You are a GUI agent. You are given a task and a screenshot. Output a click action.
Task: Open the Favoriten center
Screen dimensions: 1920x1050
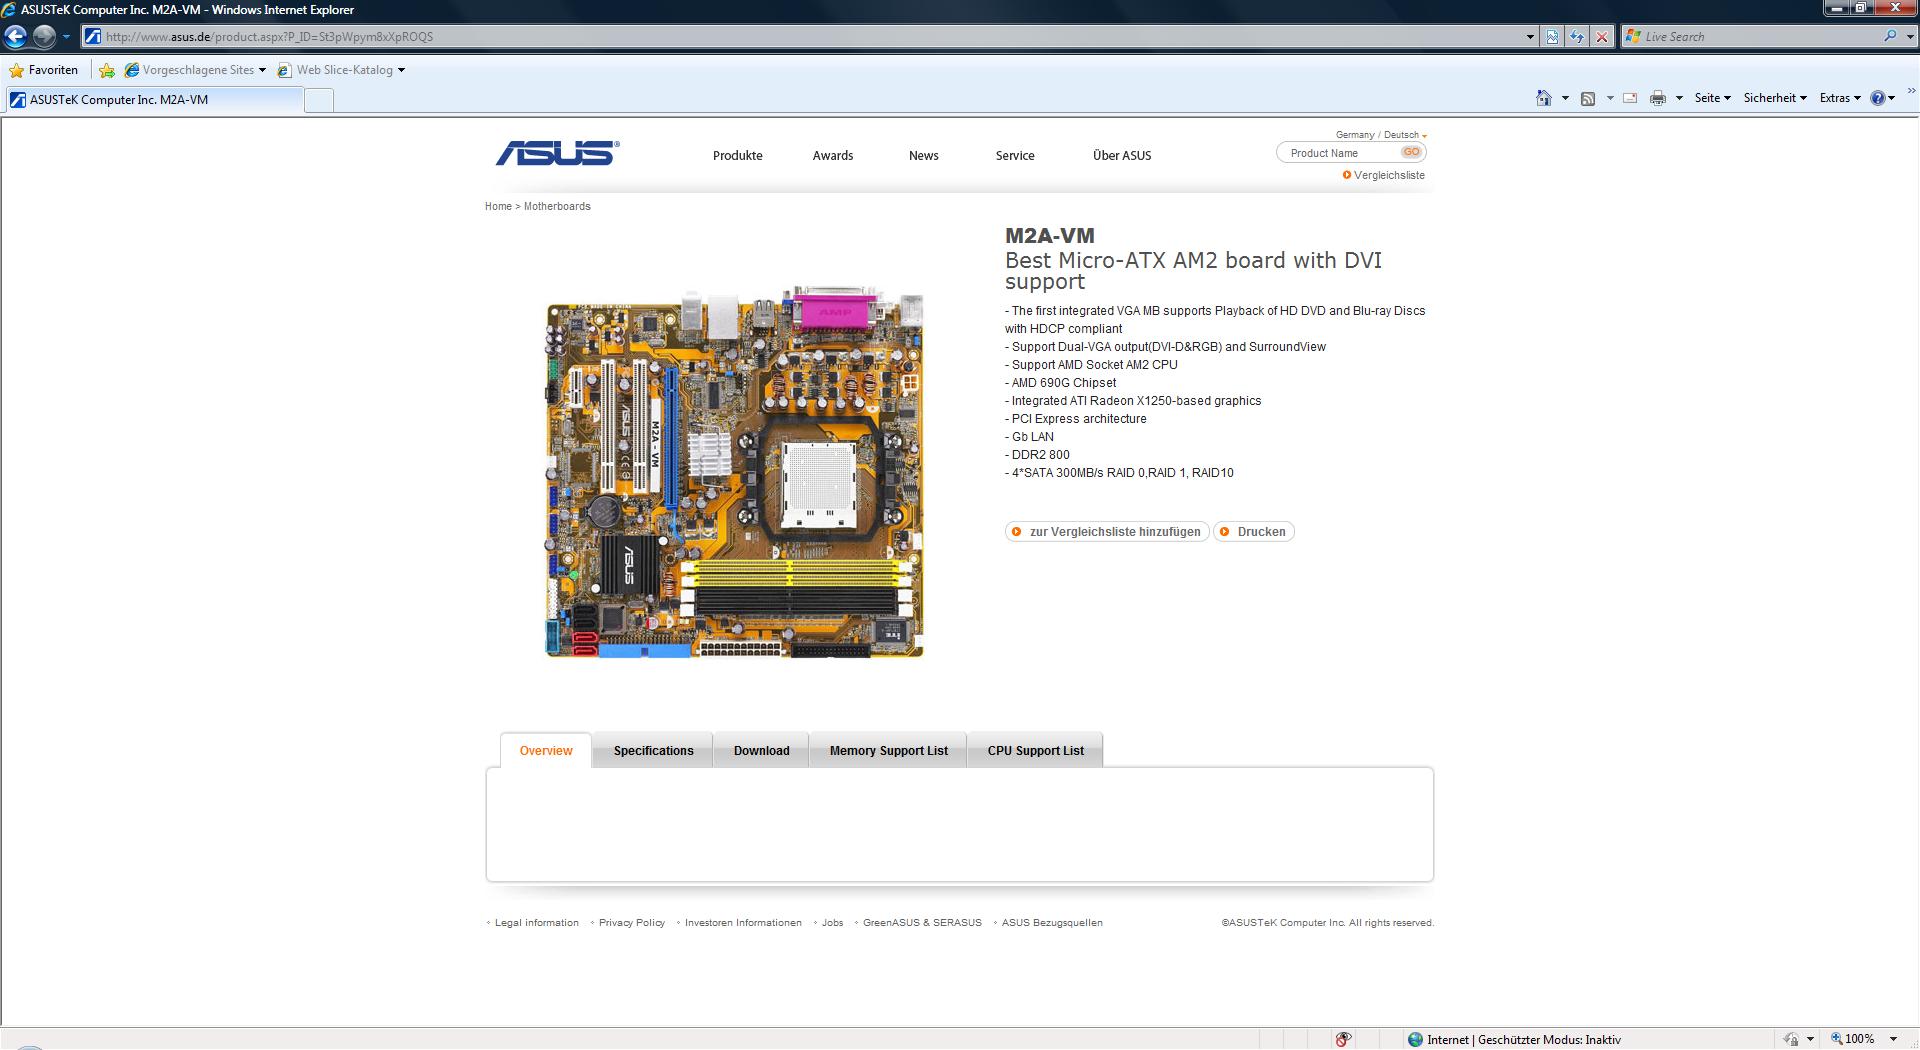[43, 70]
